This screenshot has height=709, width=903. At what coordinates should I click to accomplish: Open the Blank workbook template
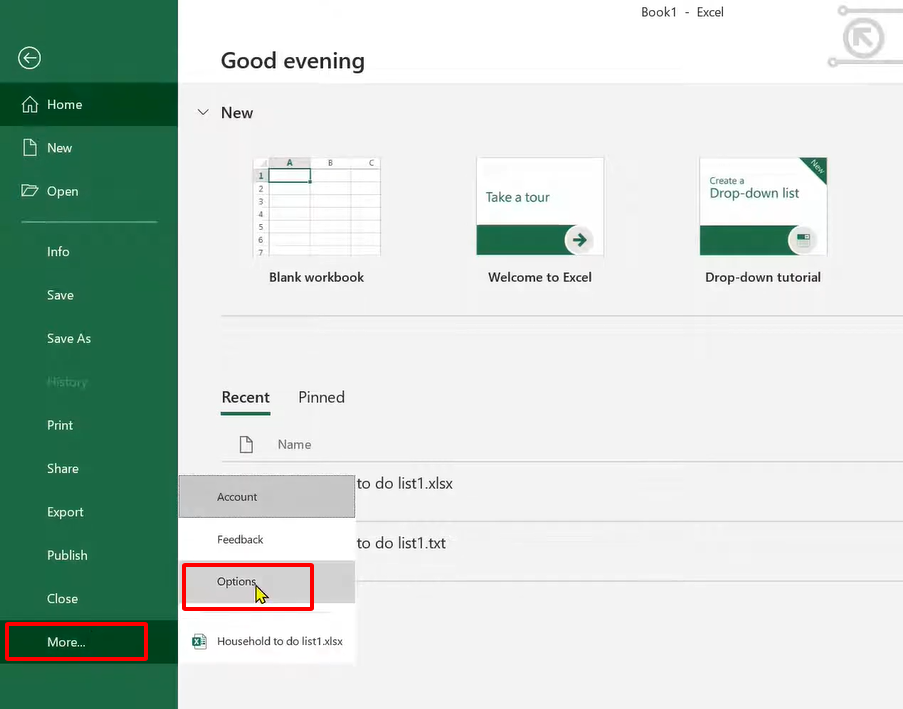(x=317, y=206)
